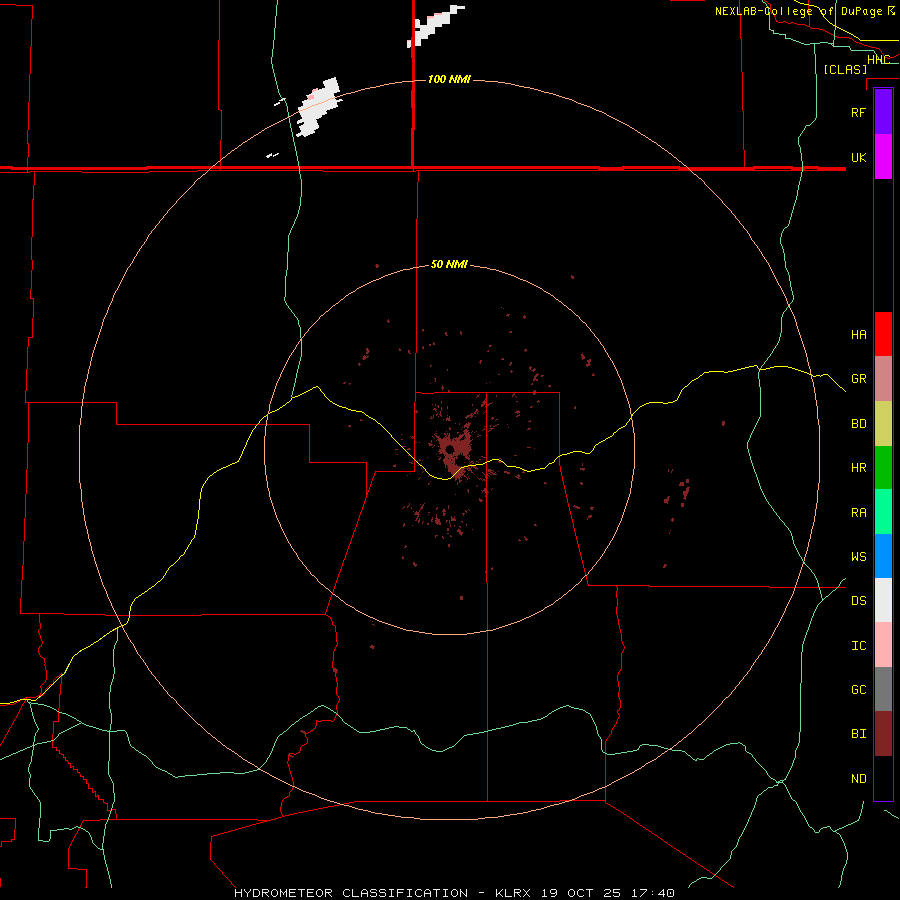Click the purple RF color swatch

coord(883,111)
